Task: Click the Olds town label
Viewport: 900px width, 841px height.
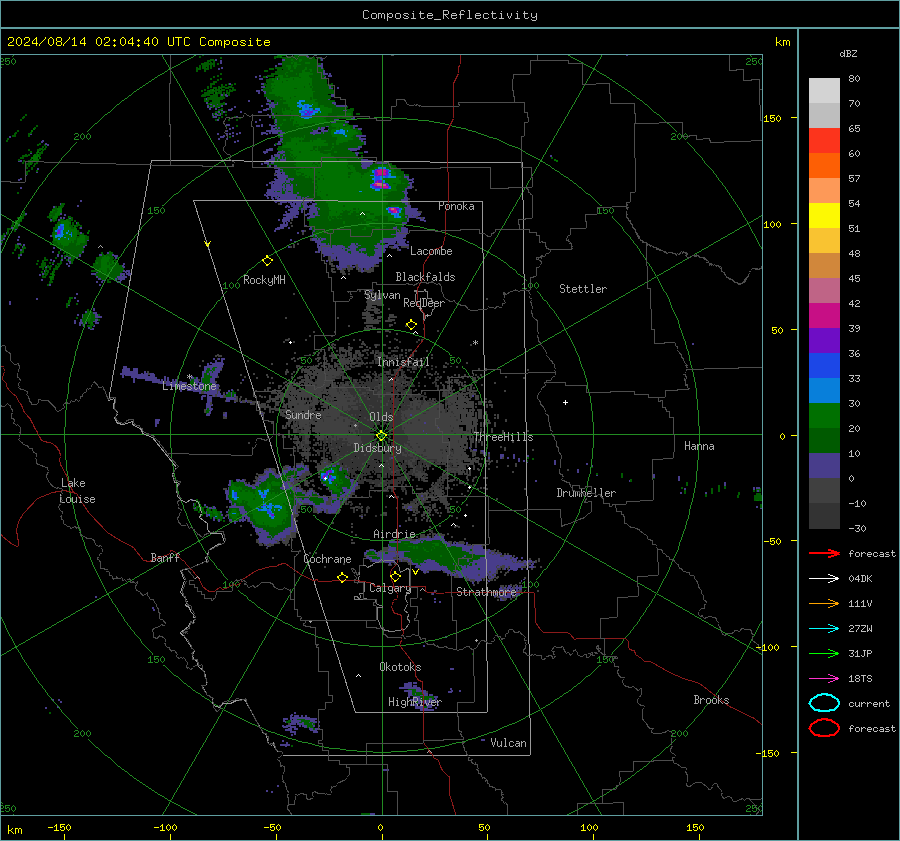Action: coord(381,417)
